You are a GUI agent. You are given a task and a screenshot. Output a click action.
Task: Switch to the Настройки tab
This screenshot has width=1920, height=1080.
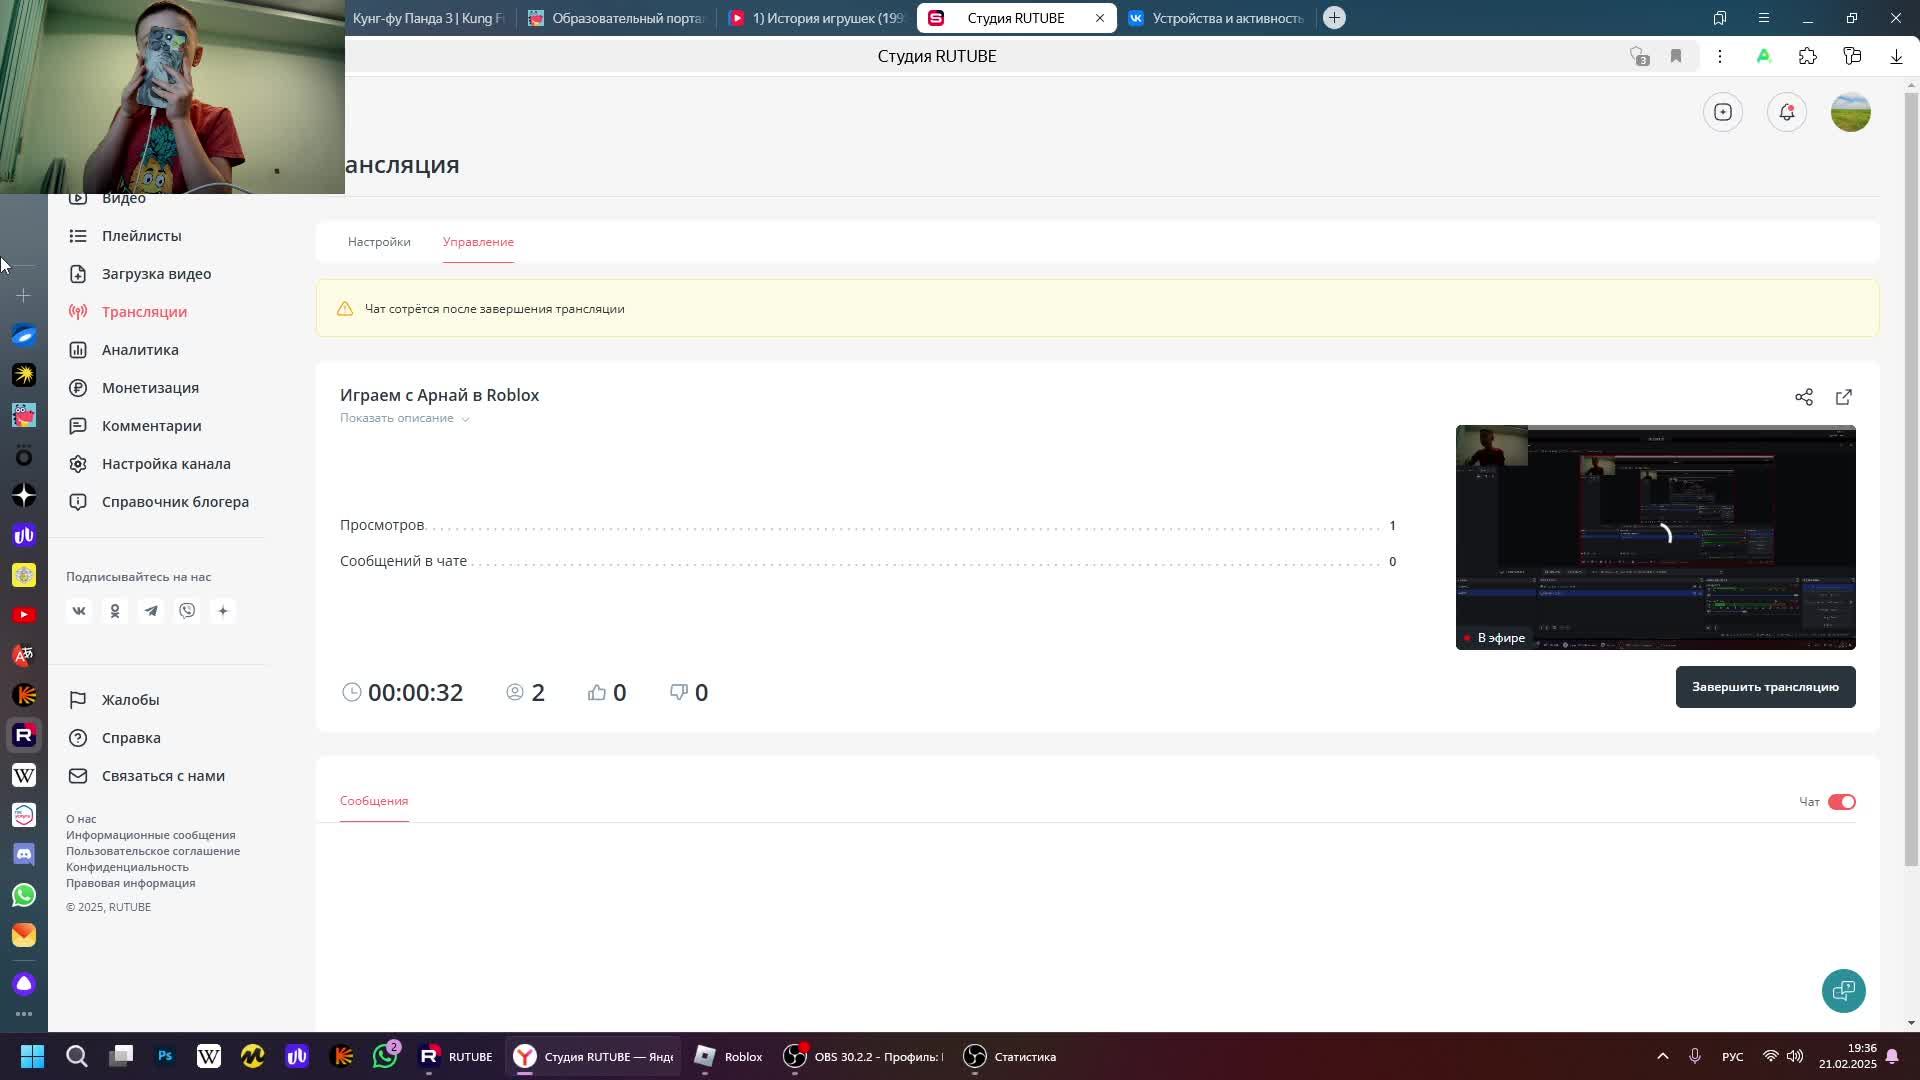379,242
